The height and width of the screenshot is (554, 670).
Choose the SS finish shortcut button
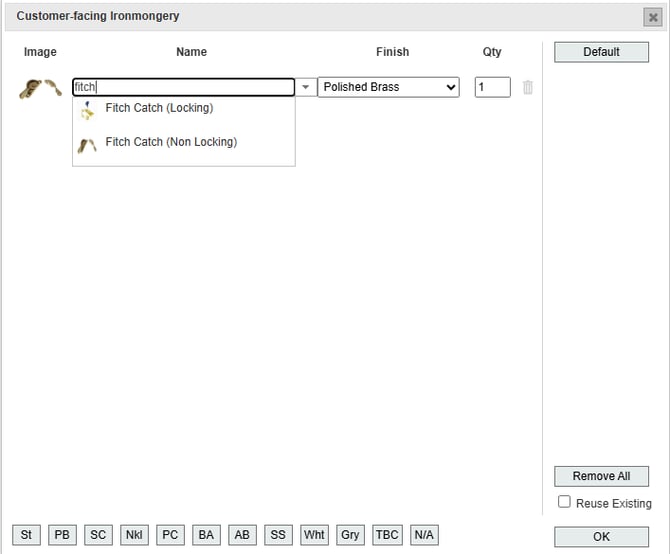click(x=278, y=535)
